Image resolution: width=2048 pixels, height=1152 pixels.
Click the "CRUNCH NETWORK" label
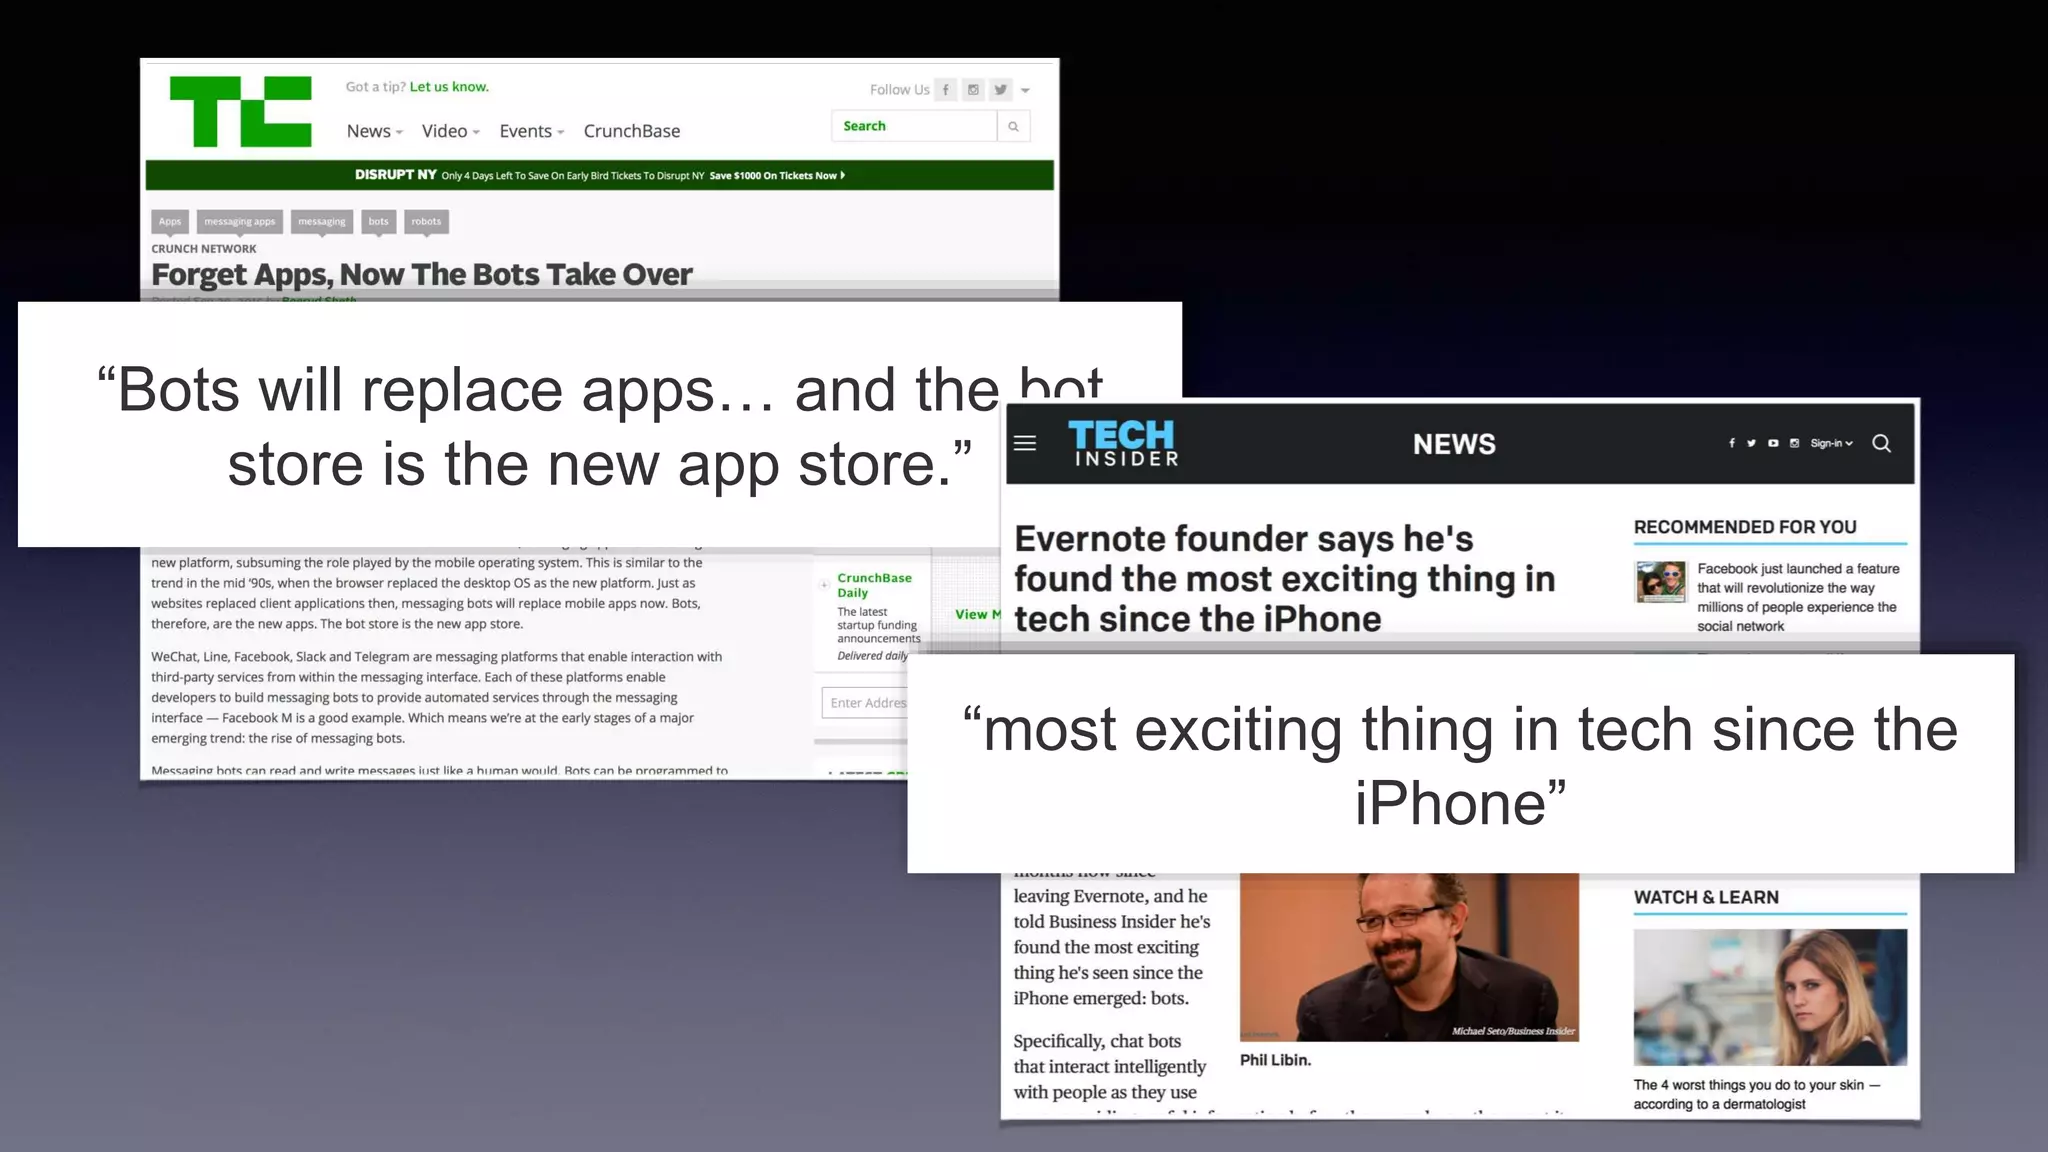pos(204,249)
